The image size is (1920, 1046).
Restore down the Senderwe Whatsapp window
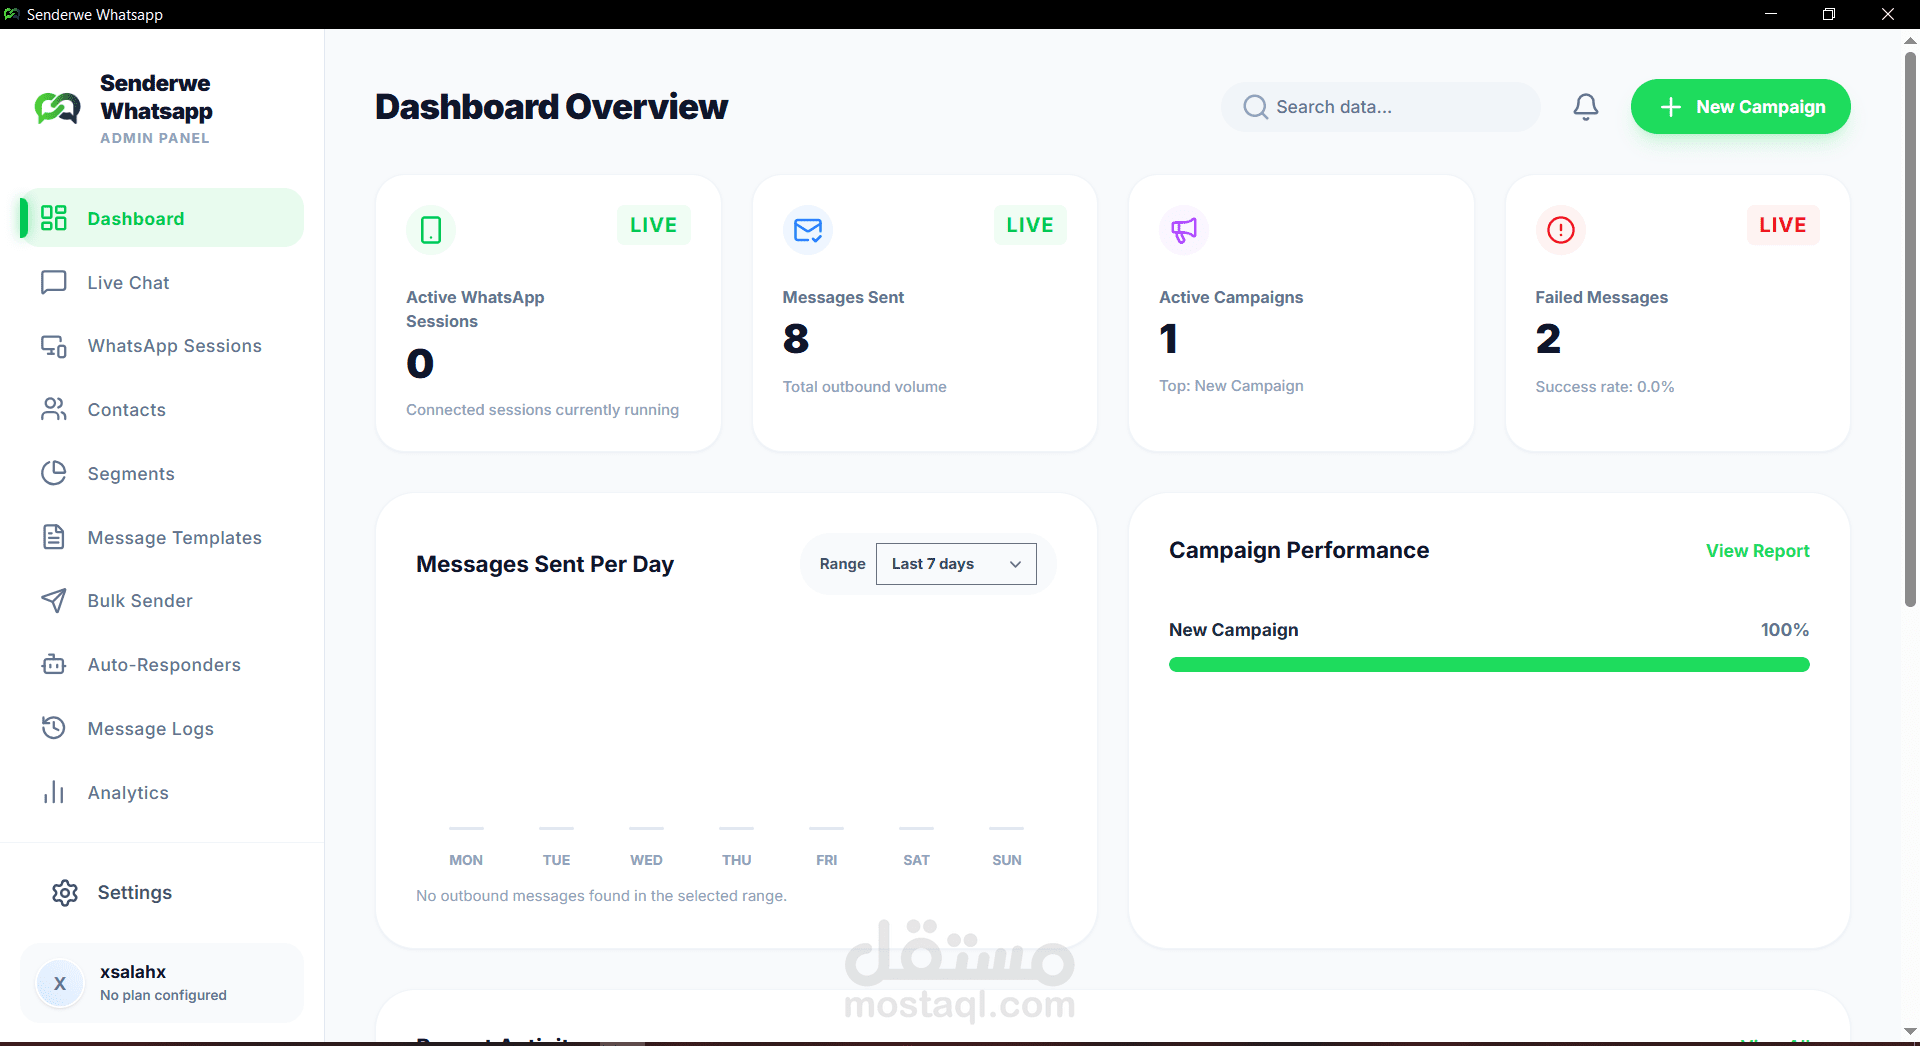(x=1829, y=14)
